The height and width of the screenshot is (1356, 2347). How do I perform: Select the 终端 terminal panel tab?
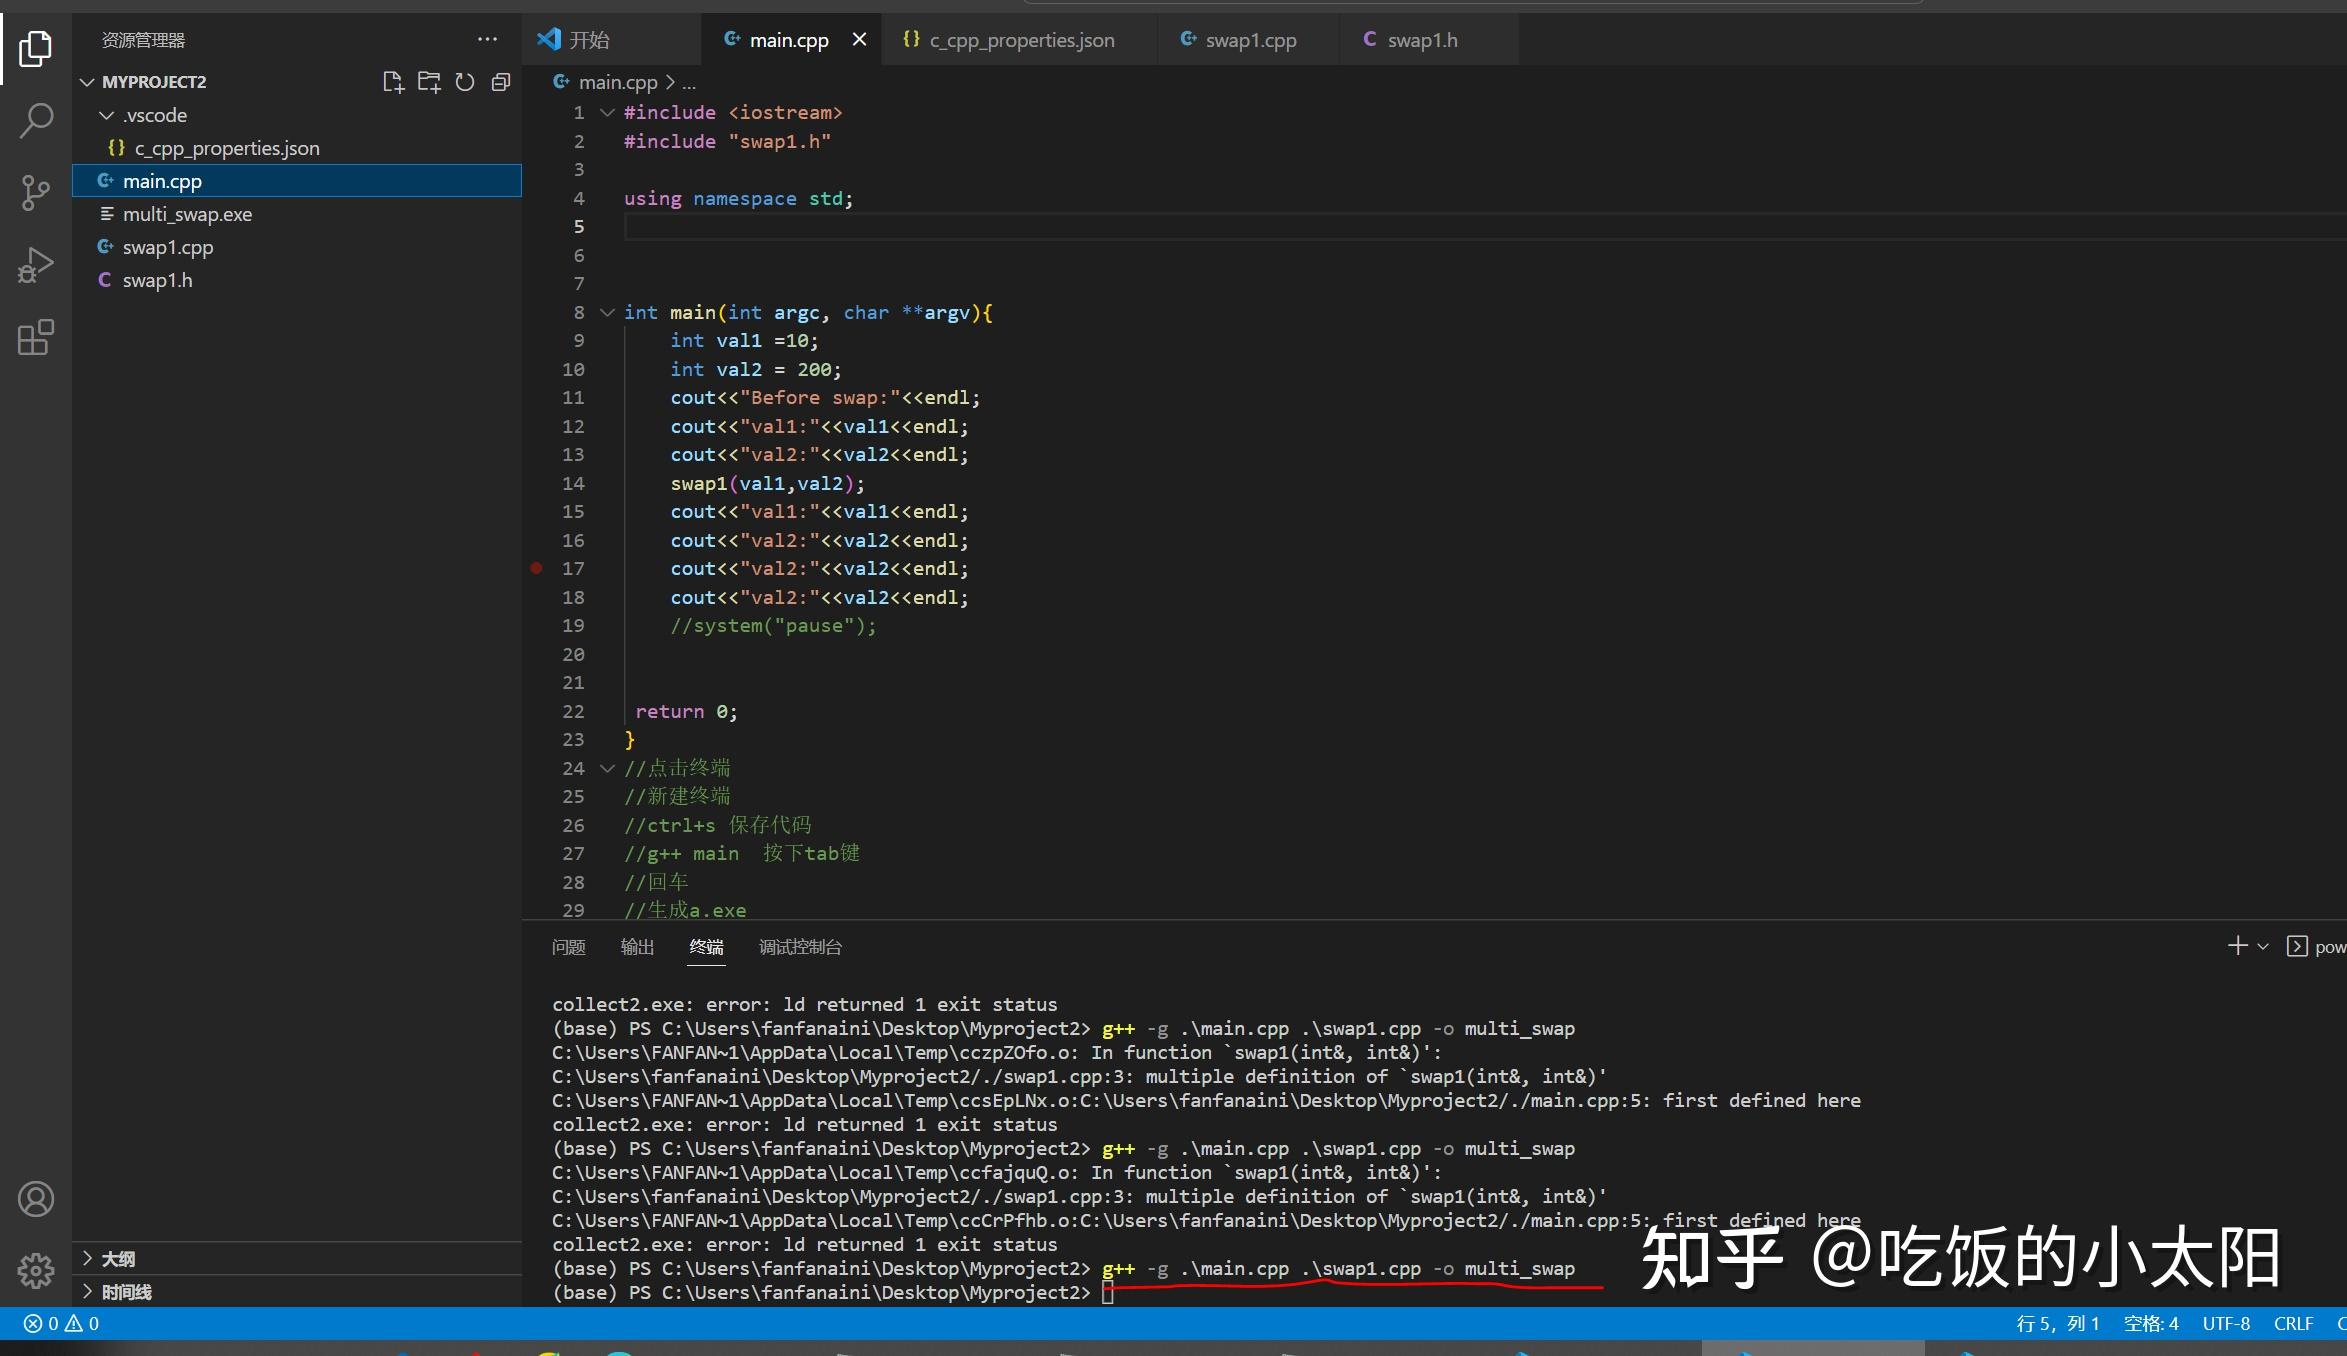click(706, 946)
